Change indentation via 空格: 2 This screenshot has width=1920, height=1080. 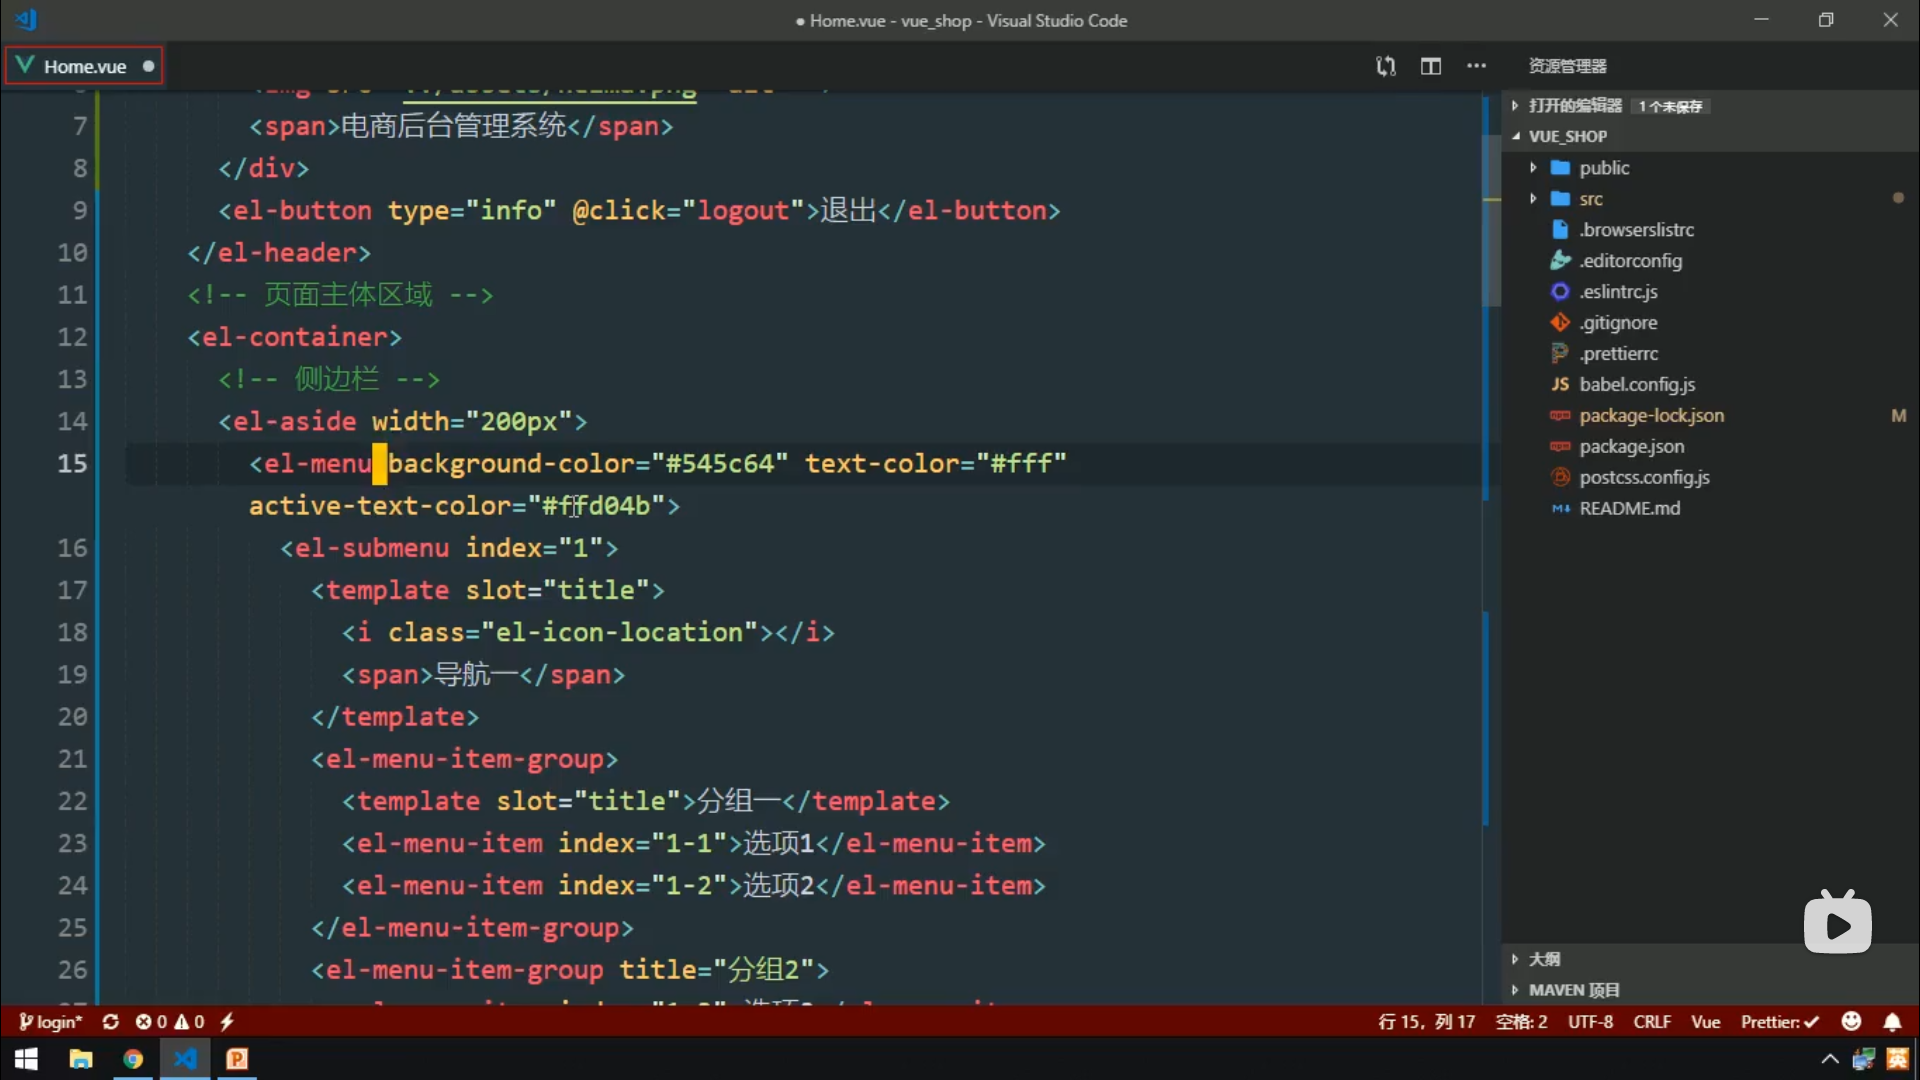tap(1521, 1021)
